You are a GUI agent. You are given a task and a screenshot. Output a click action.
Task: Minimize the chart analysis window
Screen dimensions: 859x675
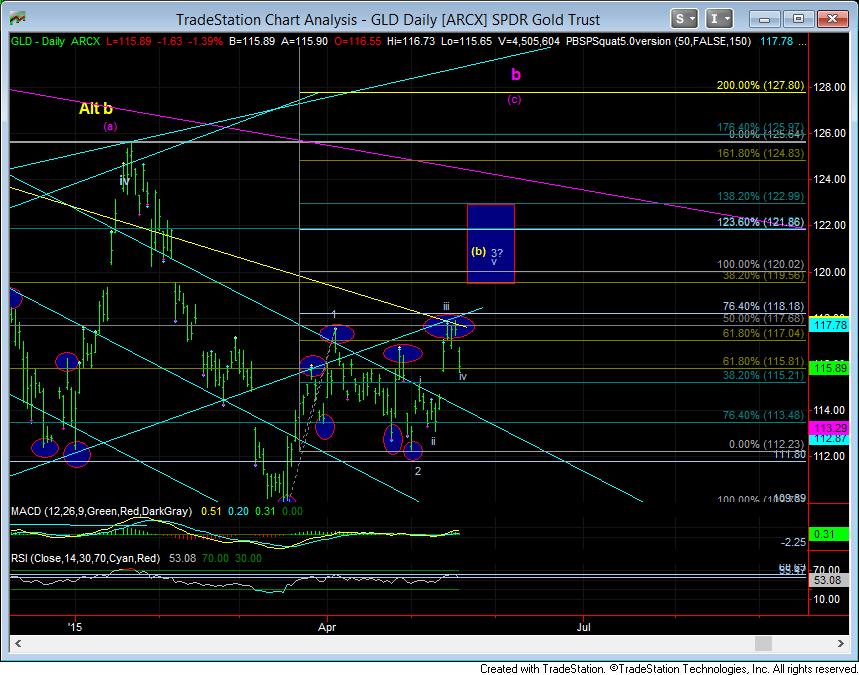[765, 19]
